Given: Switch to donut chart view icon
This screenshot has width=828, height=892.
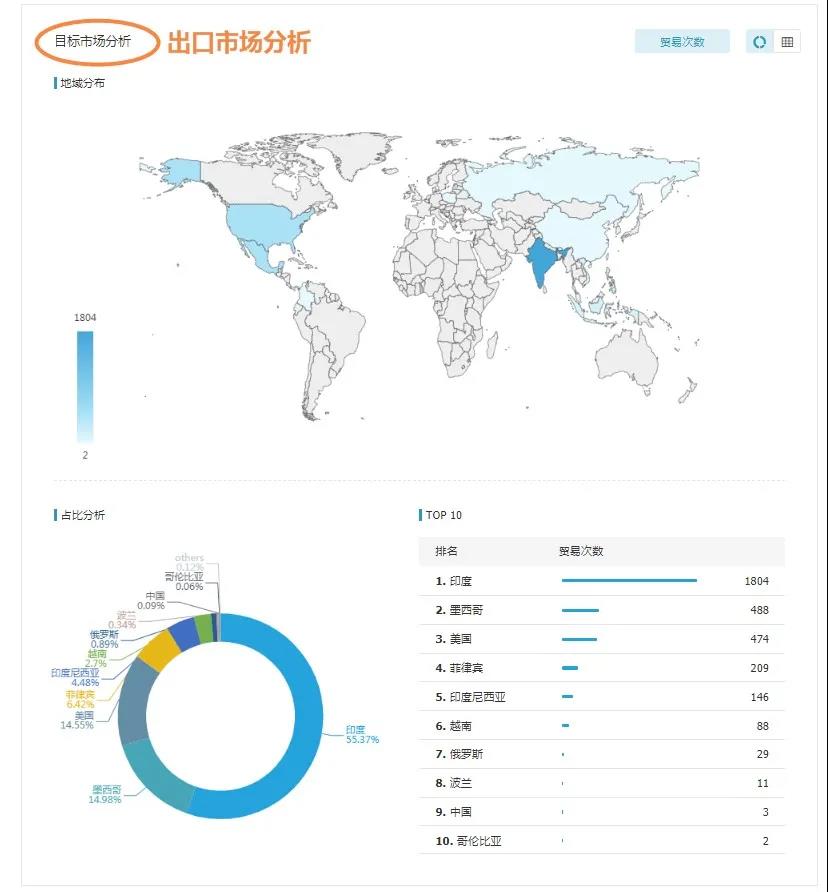Looking at the screenshot, I should [x=760, y=42].
